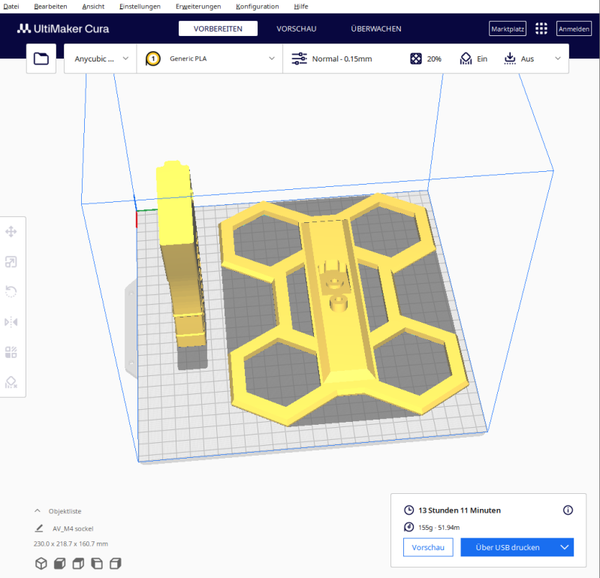Image resolution: width=600 pixels, height=578 pixels.
Task: Switch to right side view cube icon
Action: 115,563
